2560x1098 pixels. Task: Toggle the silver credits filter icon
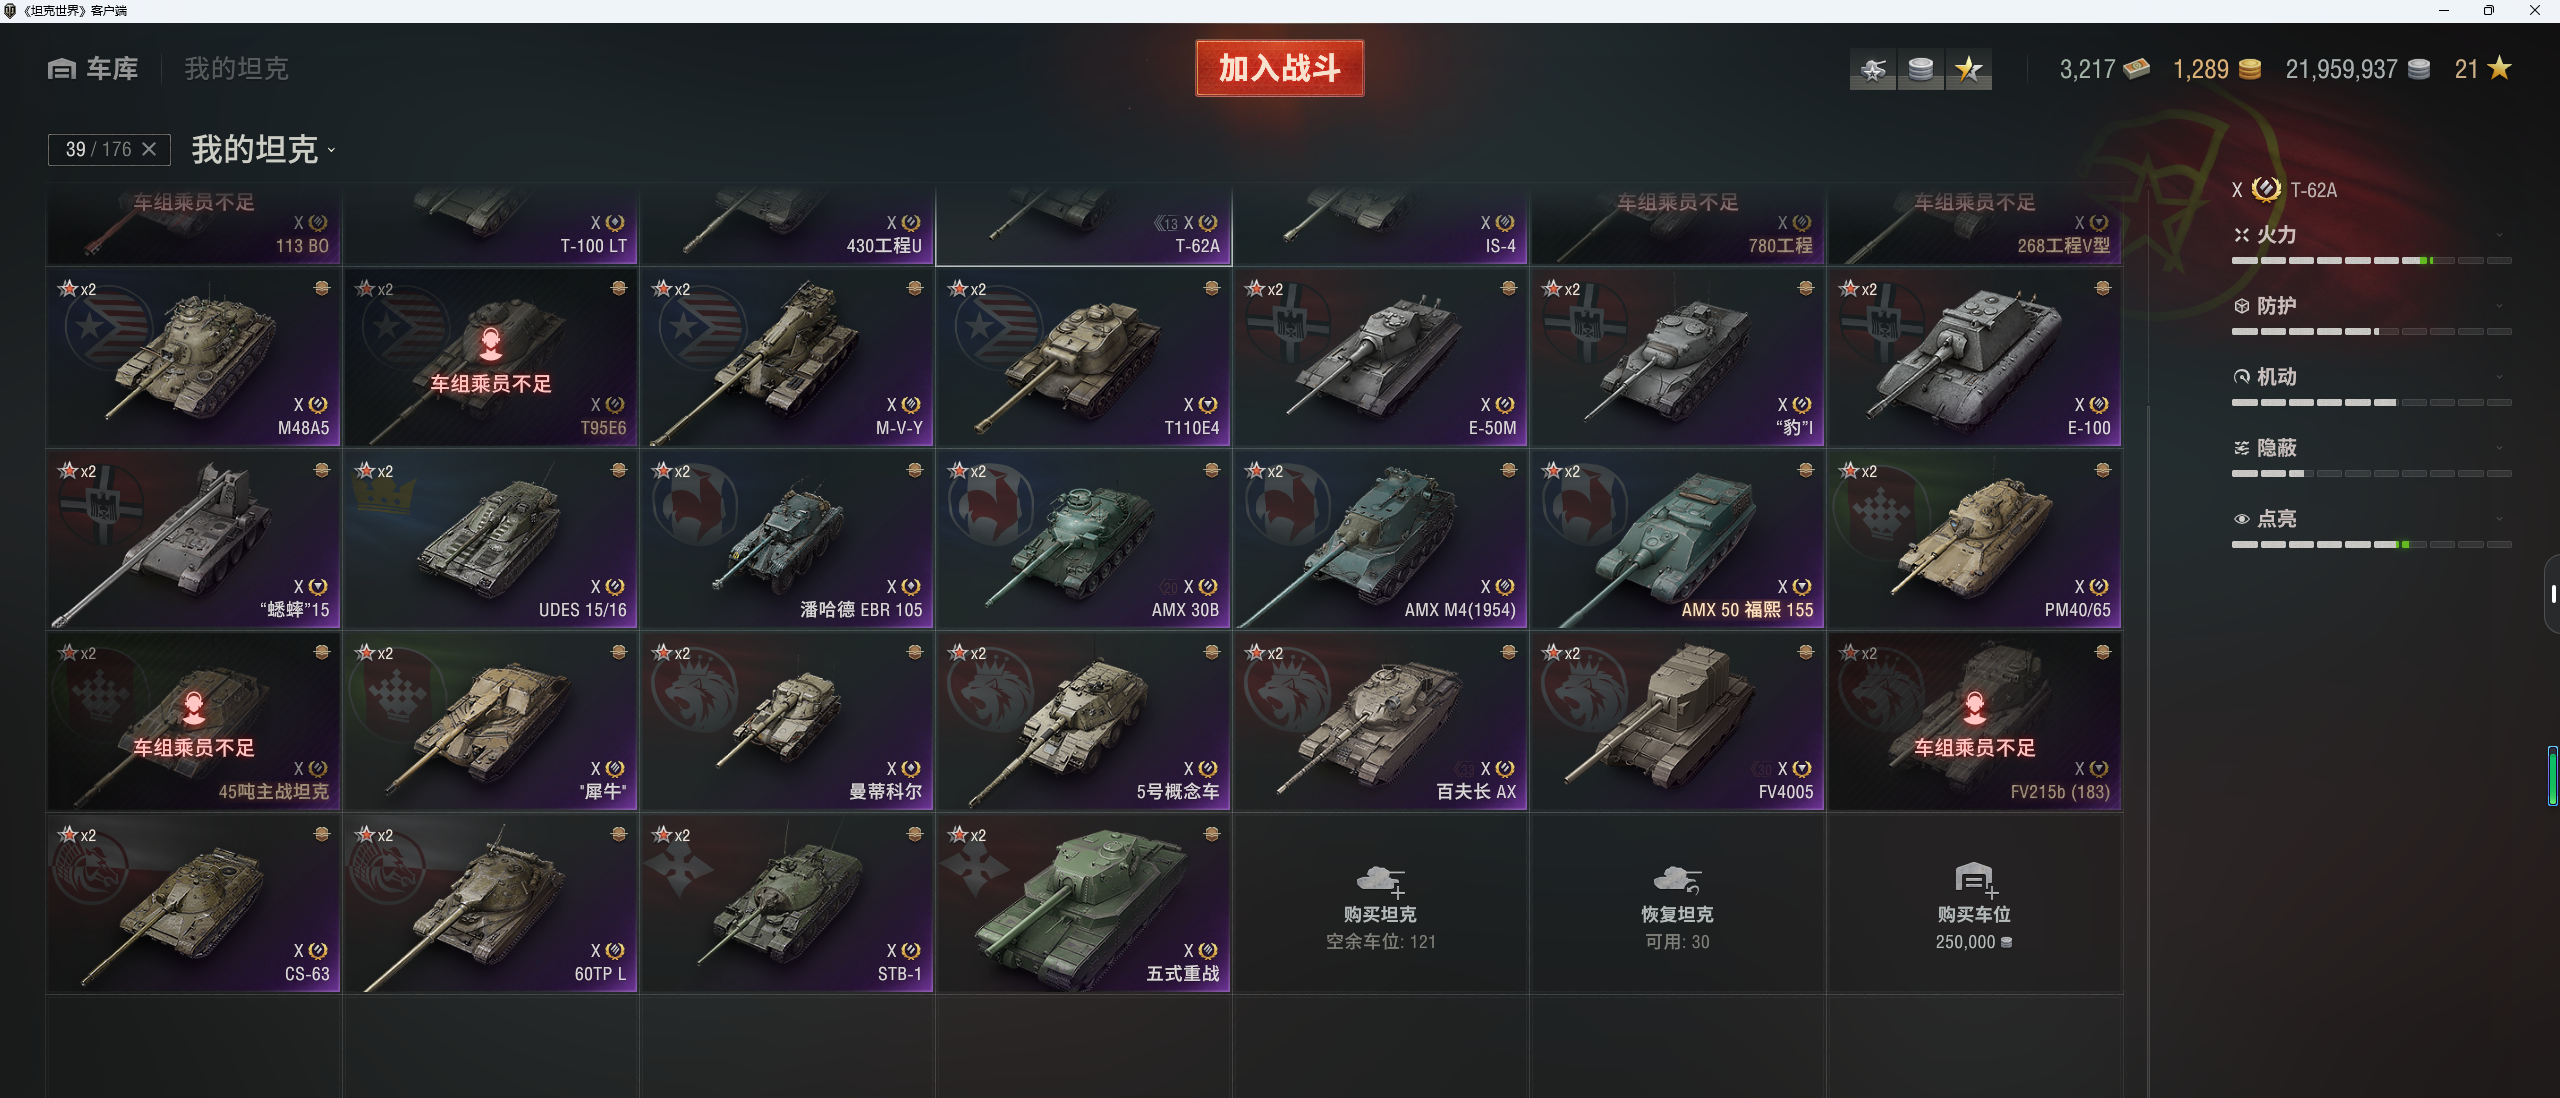pos(1920,69)
